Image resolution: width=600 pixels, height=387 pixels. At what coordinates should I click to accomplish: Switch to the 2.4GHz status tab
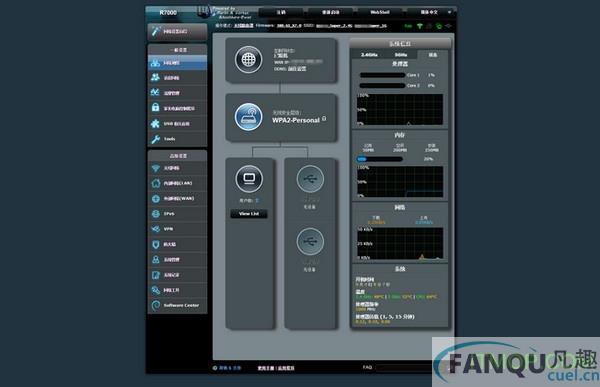pos(369,55)
